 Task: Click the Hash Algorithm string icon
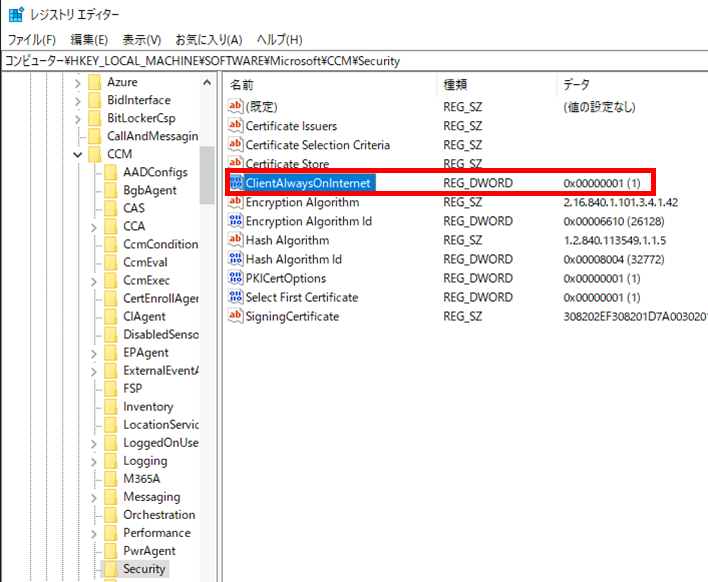tap(235, 239)
